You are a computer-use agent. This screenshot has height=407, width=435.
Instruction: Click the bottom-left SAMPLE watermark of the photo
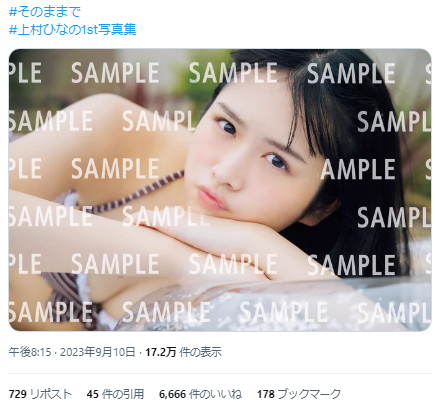pos(51,312)
